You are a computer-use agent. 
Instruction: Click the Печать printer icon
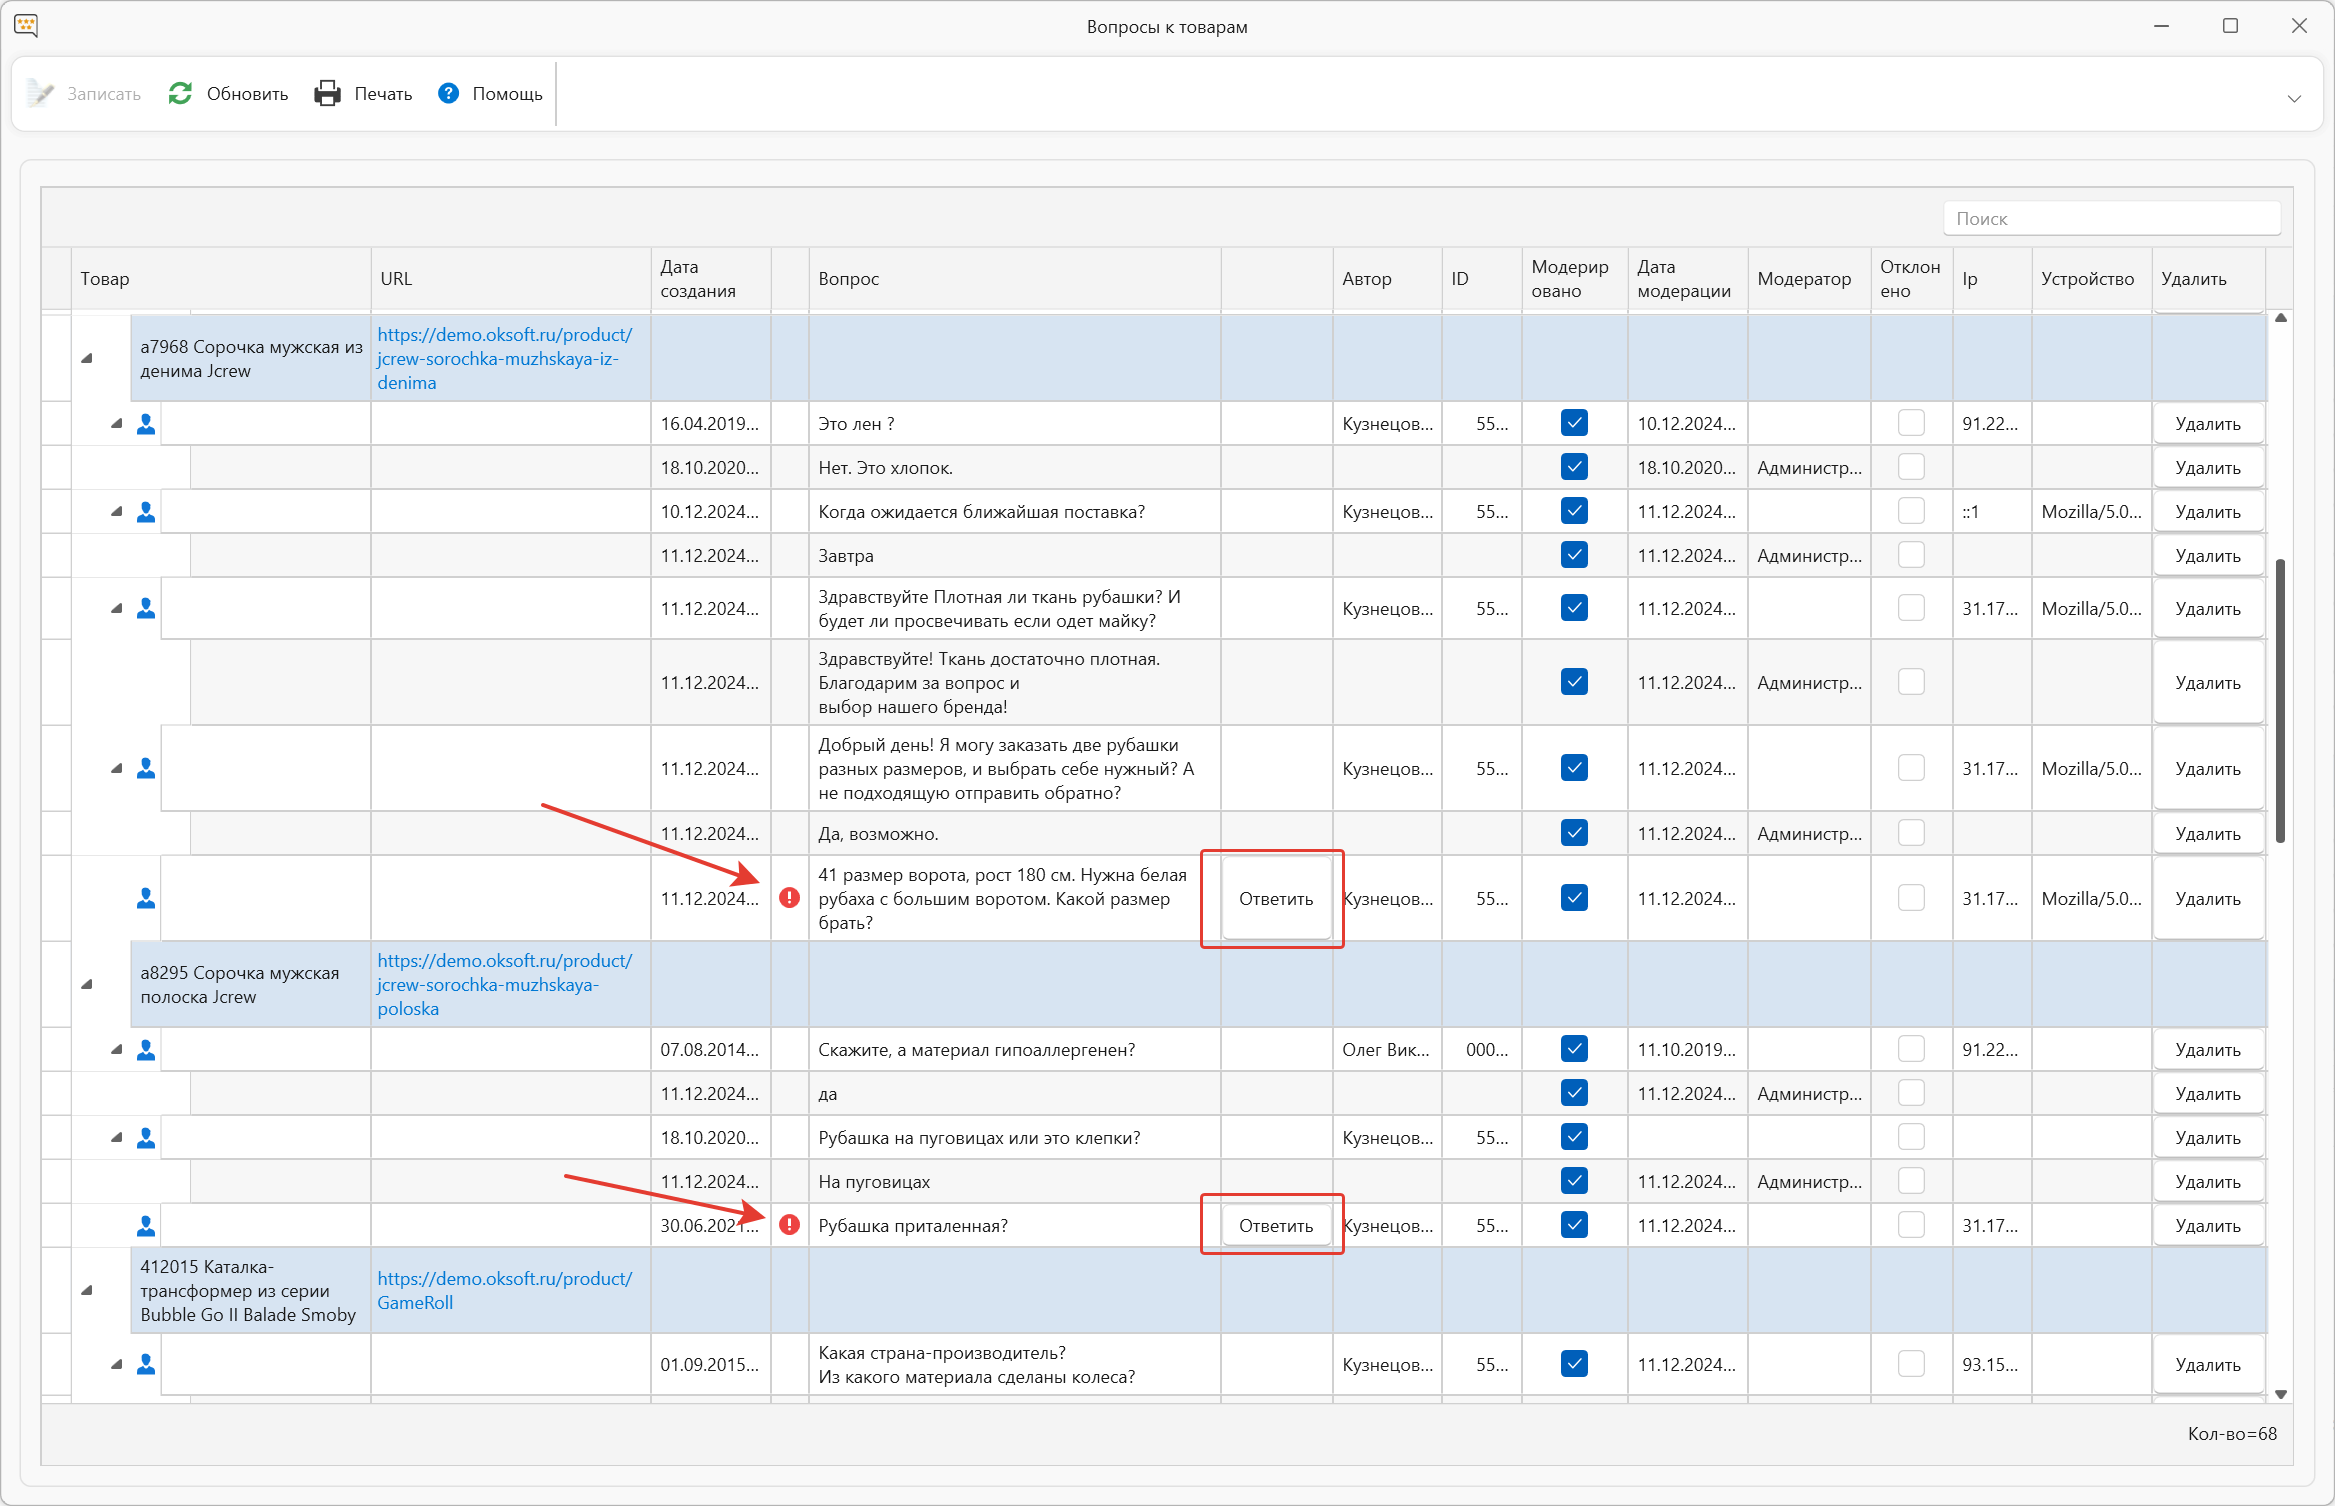pos(327,93)
